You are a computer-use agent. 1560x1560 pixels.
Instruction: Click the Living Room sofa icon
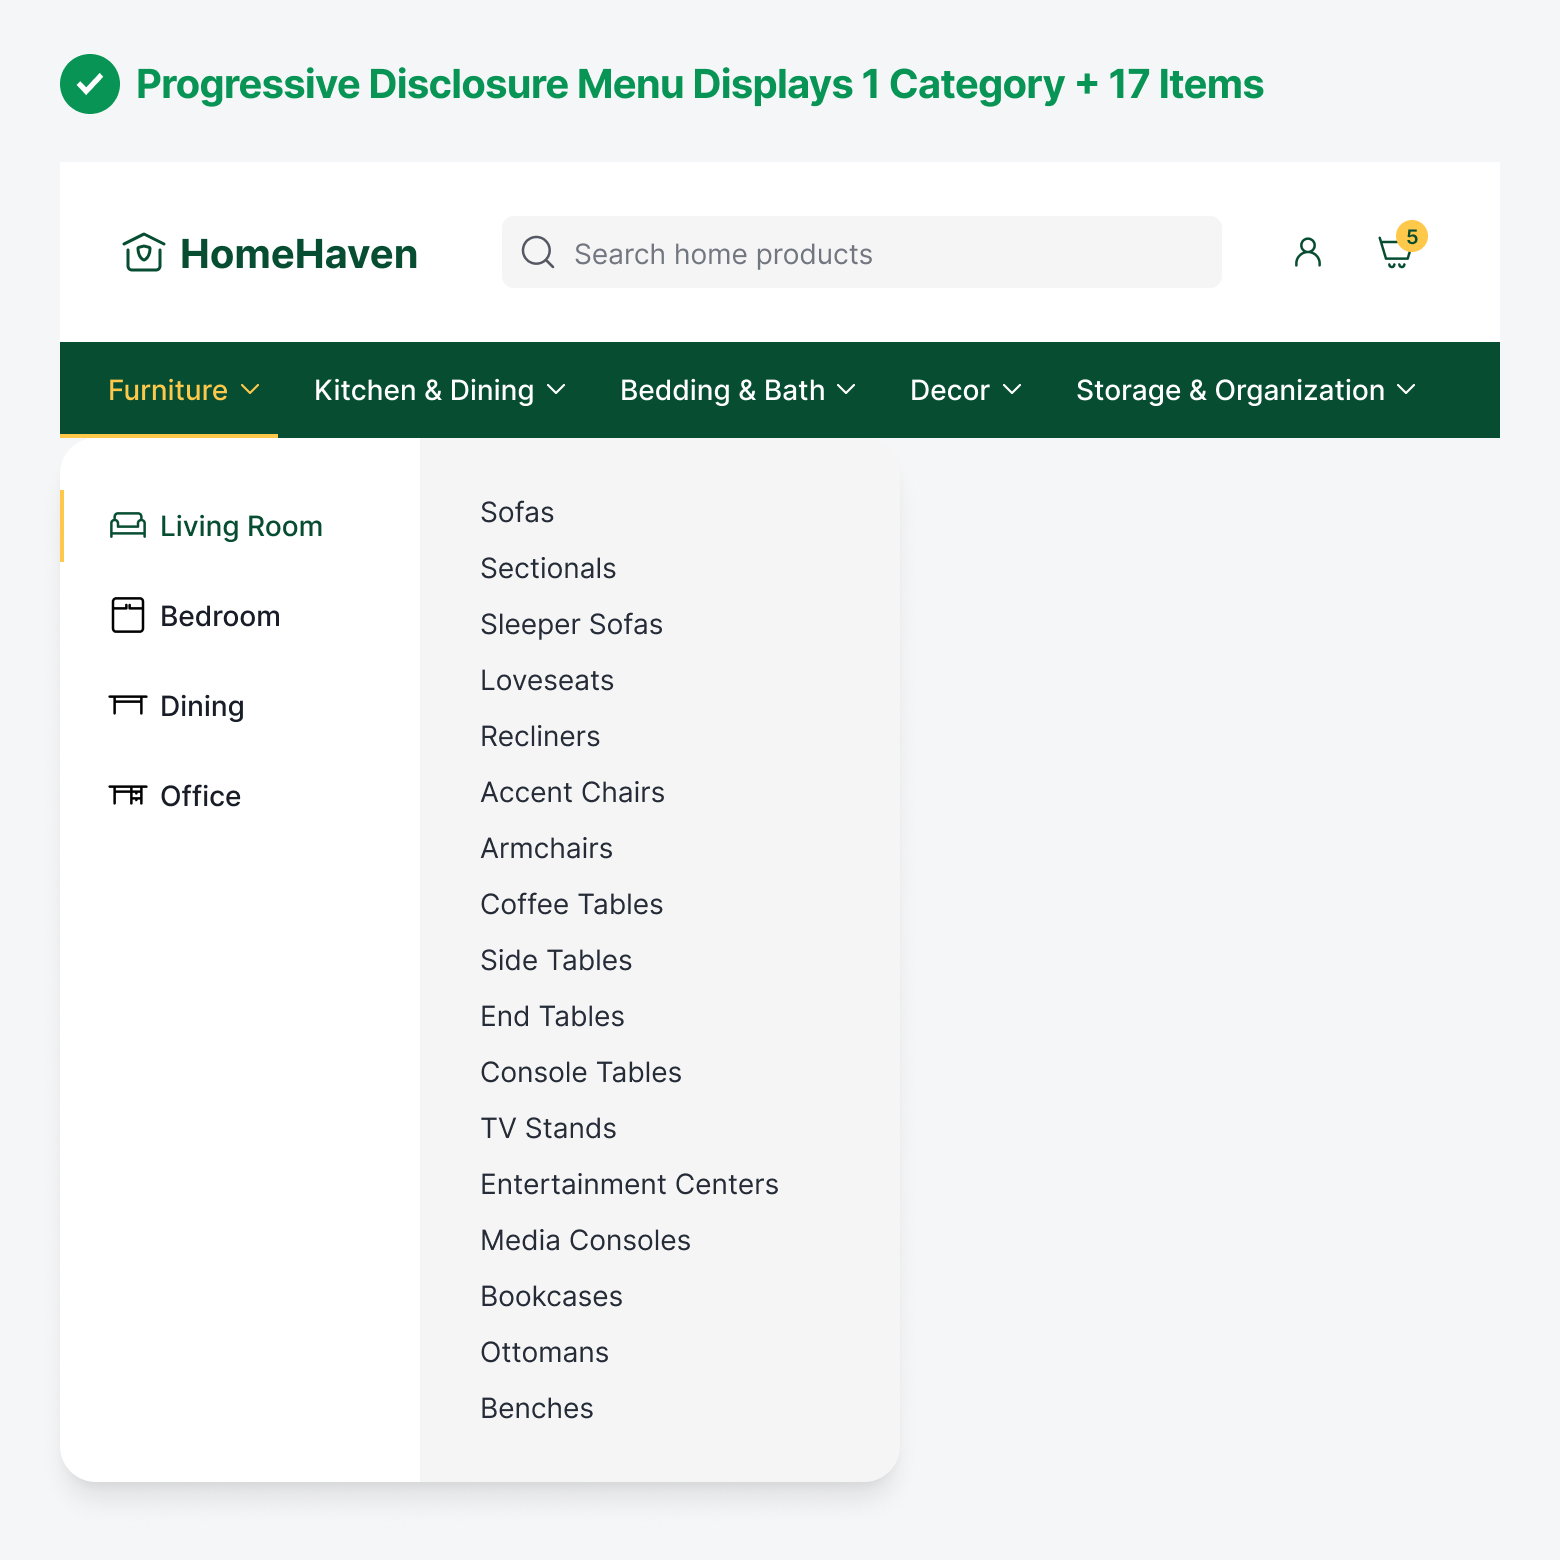(127, 526)
